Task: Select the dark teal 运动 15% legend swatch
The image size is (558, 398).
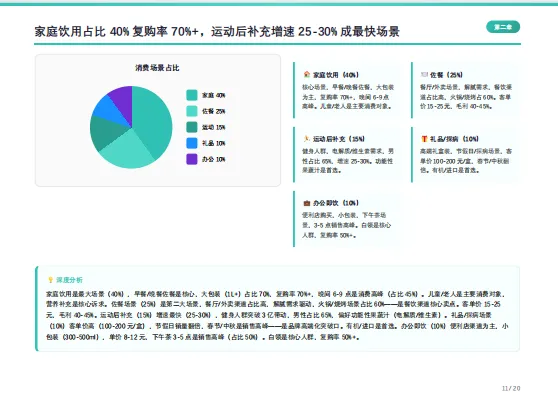Action: [x=192, y=127]
